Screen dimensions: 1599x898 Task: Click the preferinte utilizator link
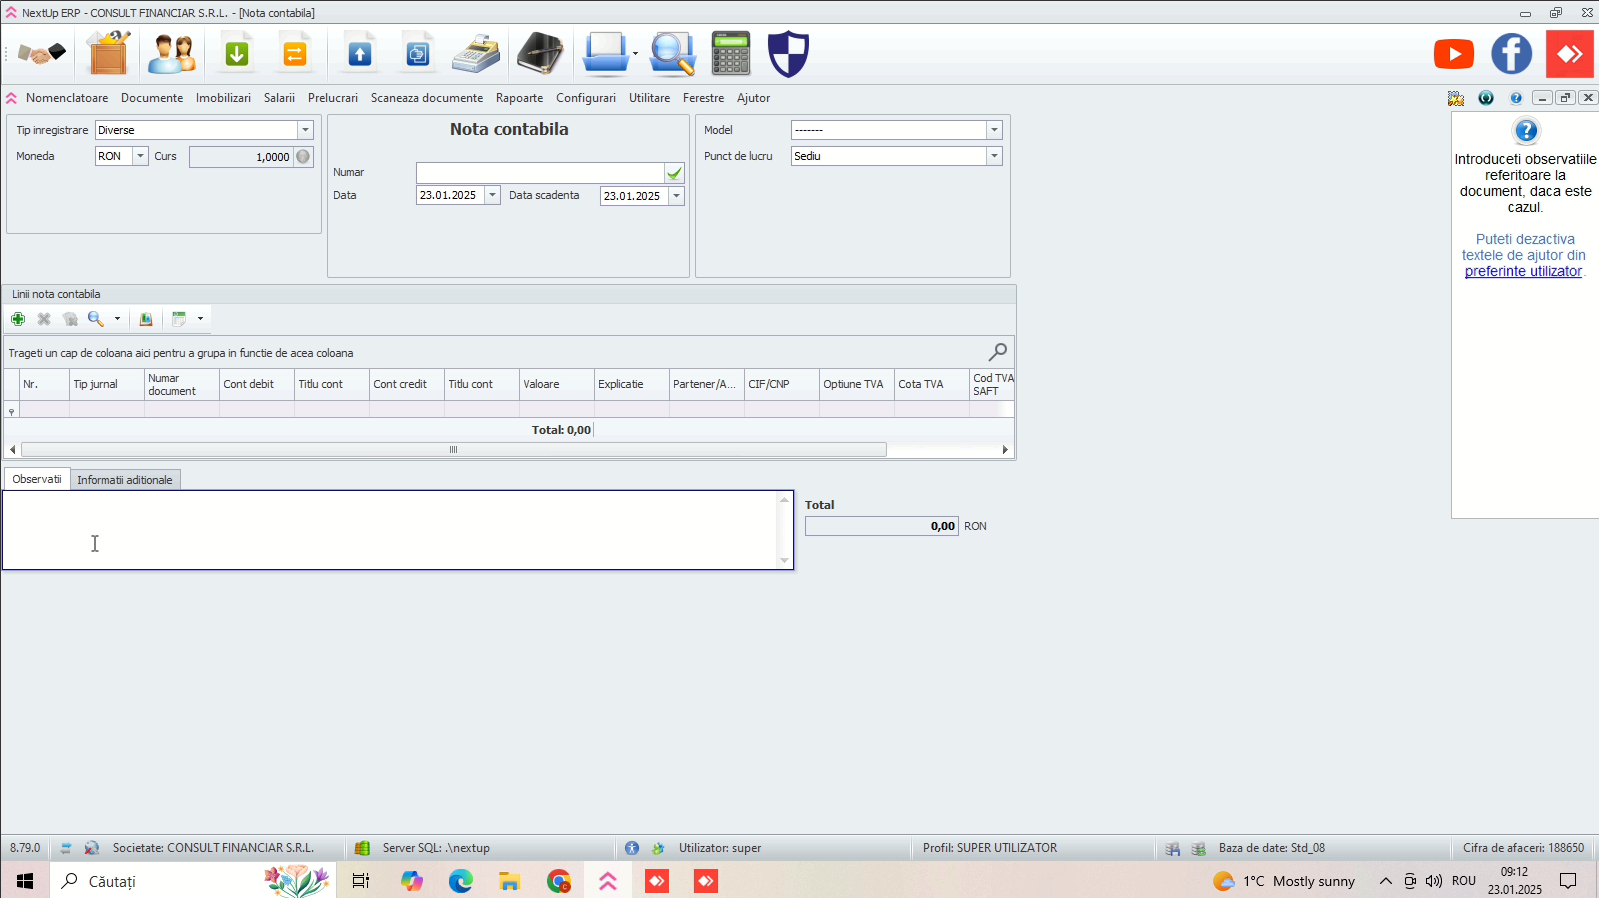(x=1523, y=271)
